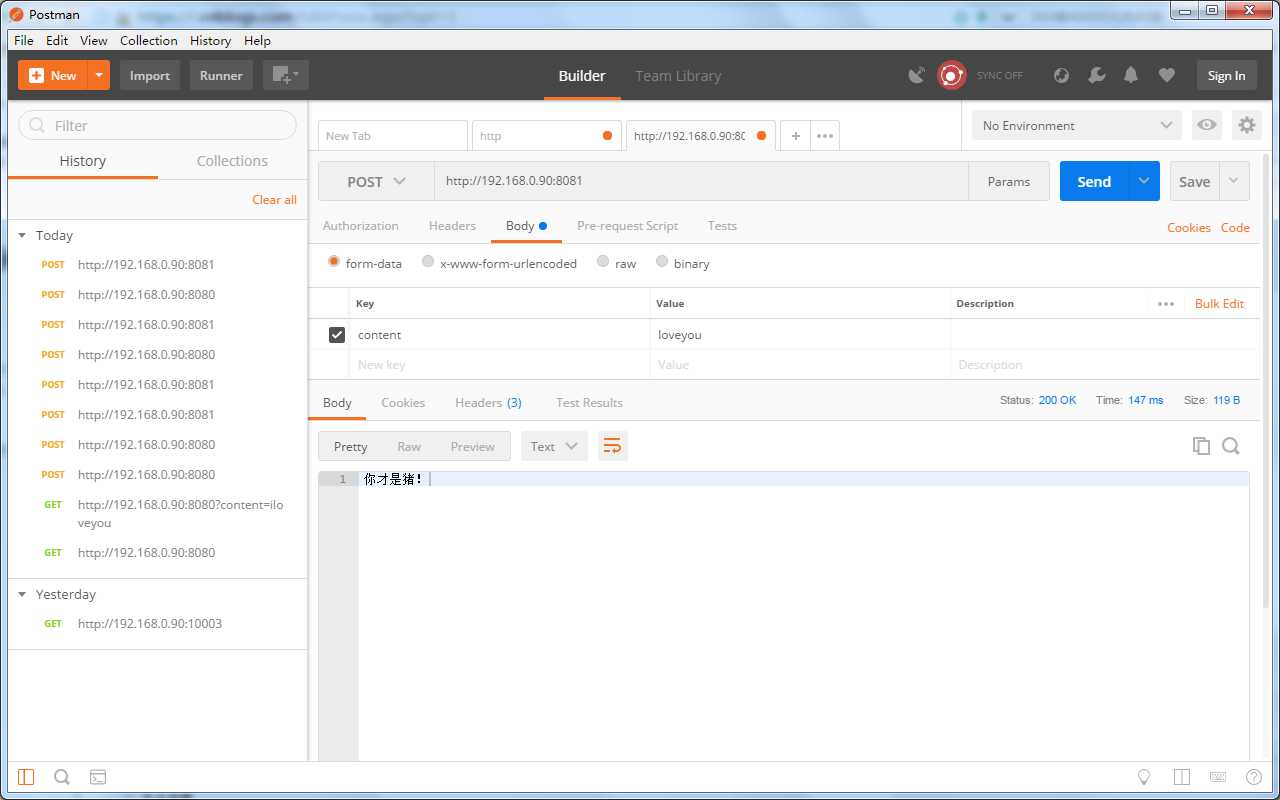Open Find magnifier in bottom status bar
The height and width of the screenshot is (800, 1280).
click(x=62, y=777)
